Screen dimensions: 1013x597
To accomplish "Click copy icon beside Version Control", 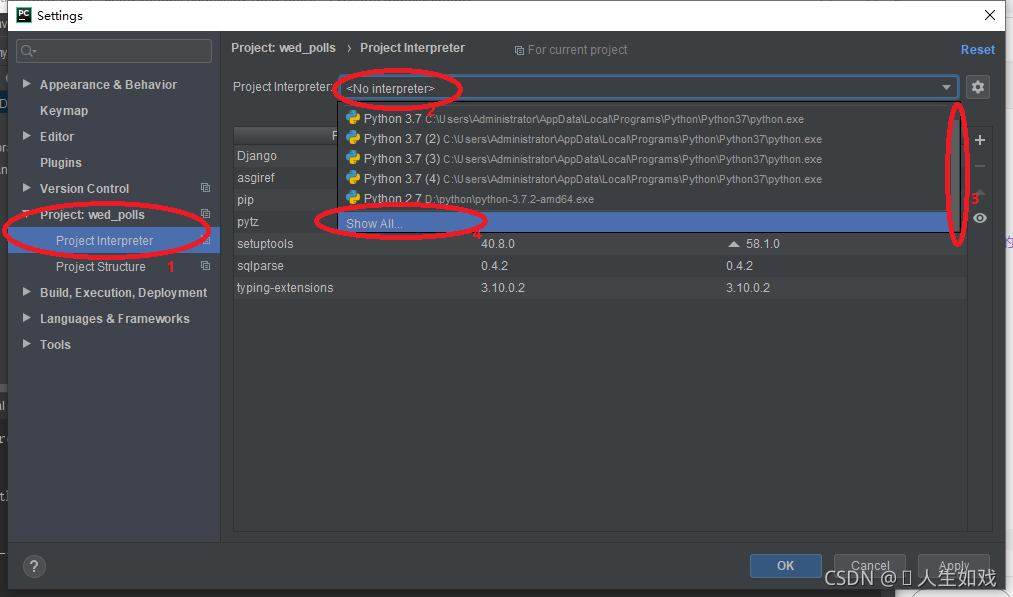I will click(205, 188).
